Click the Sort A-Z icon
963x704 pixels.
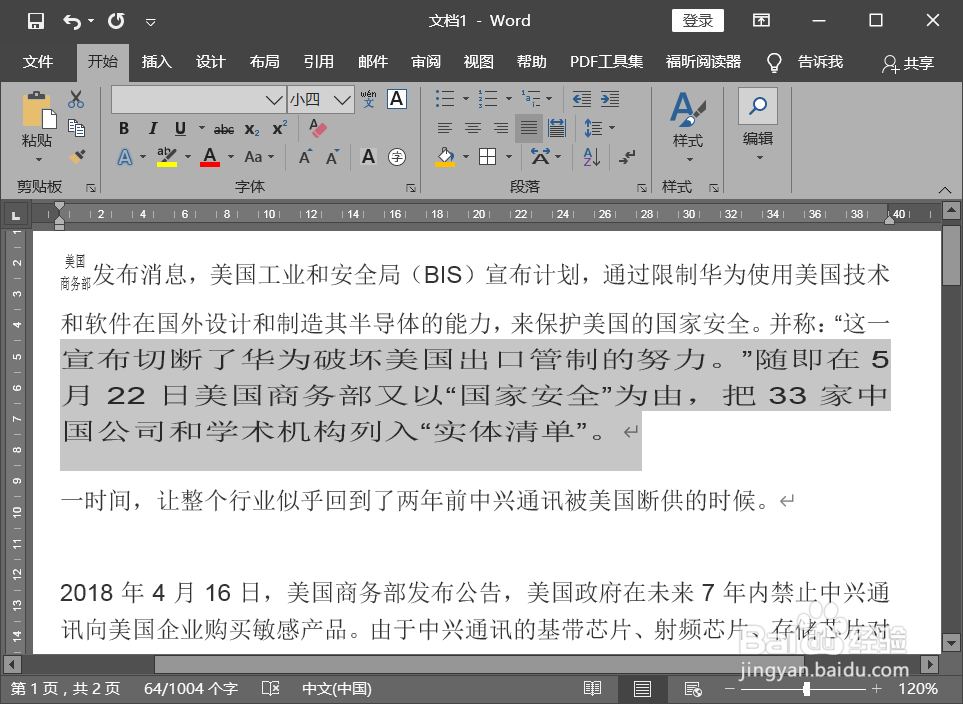point(591,157)
